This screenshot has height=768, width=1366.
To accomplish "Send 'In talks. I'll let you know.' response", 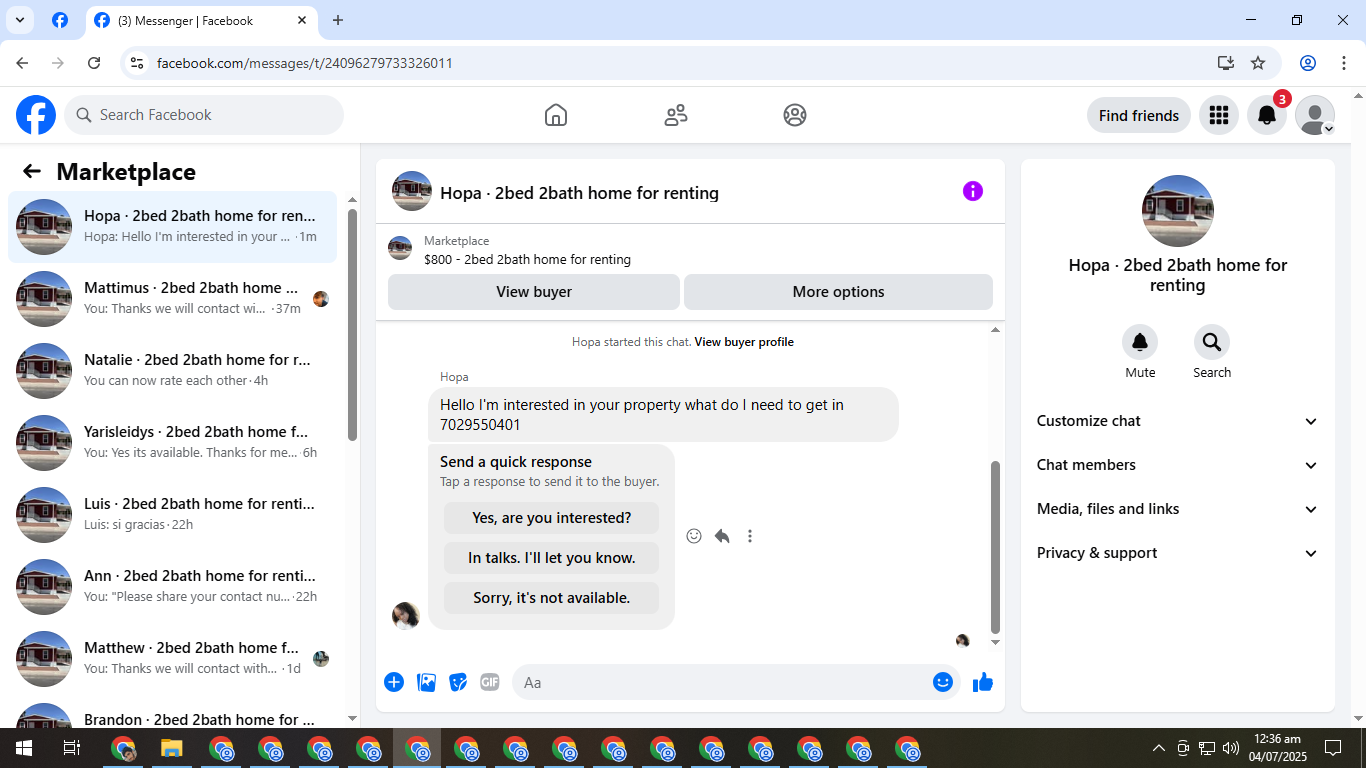I will [x=551, y=558].
